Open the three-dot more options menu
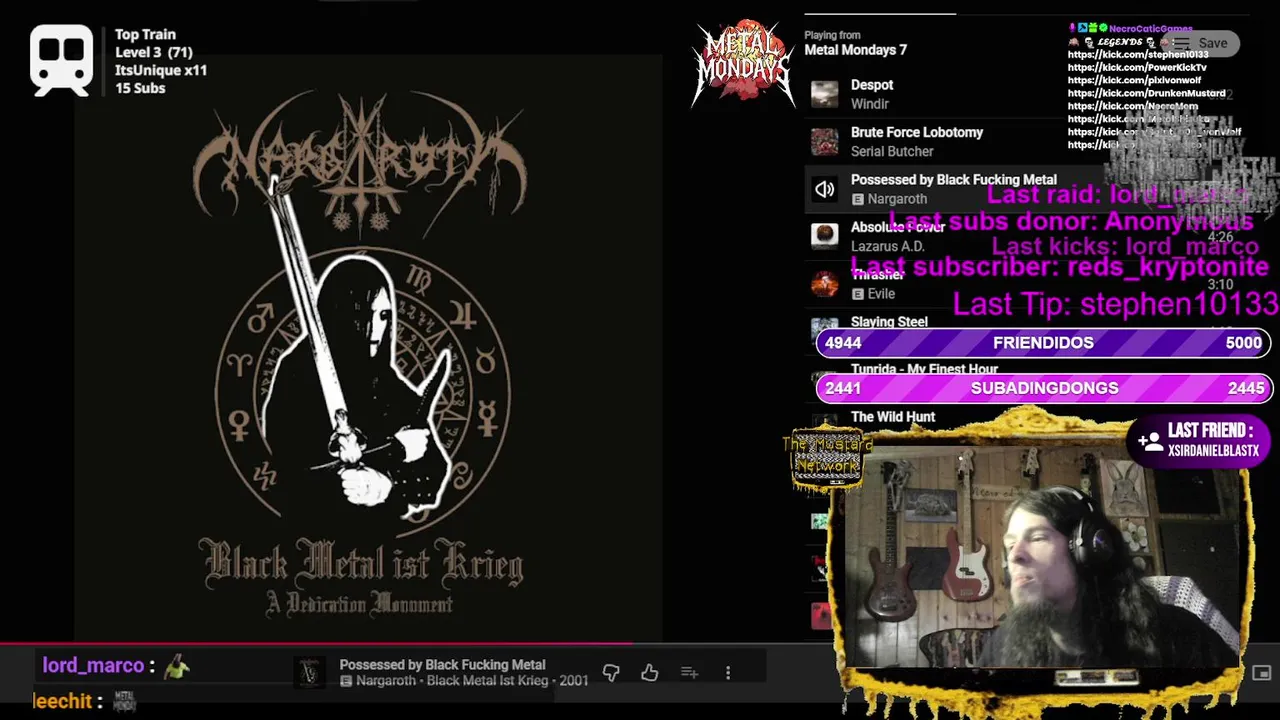 [728, 673]
